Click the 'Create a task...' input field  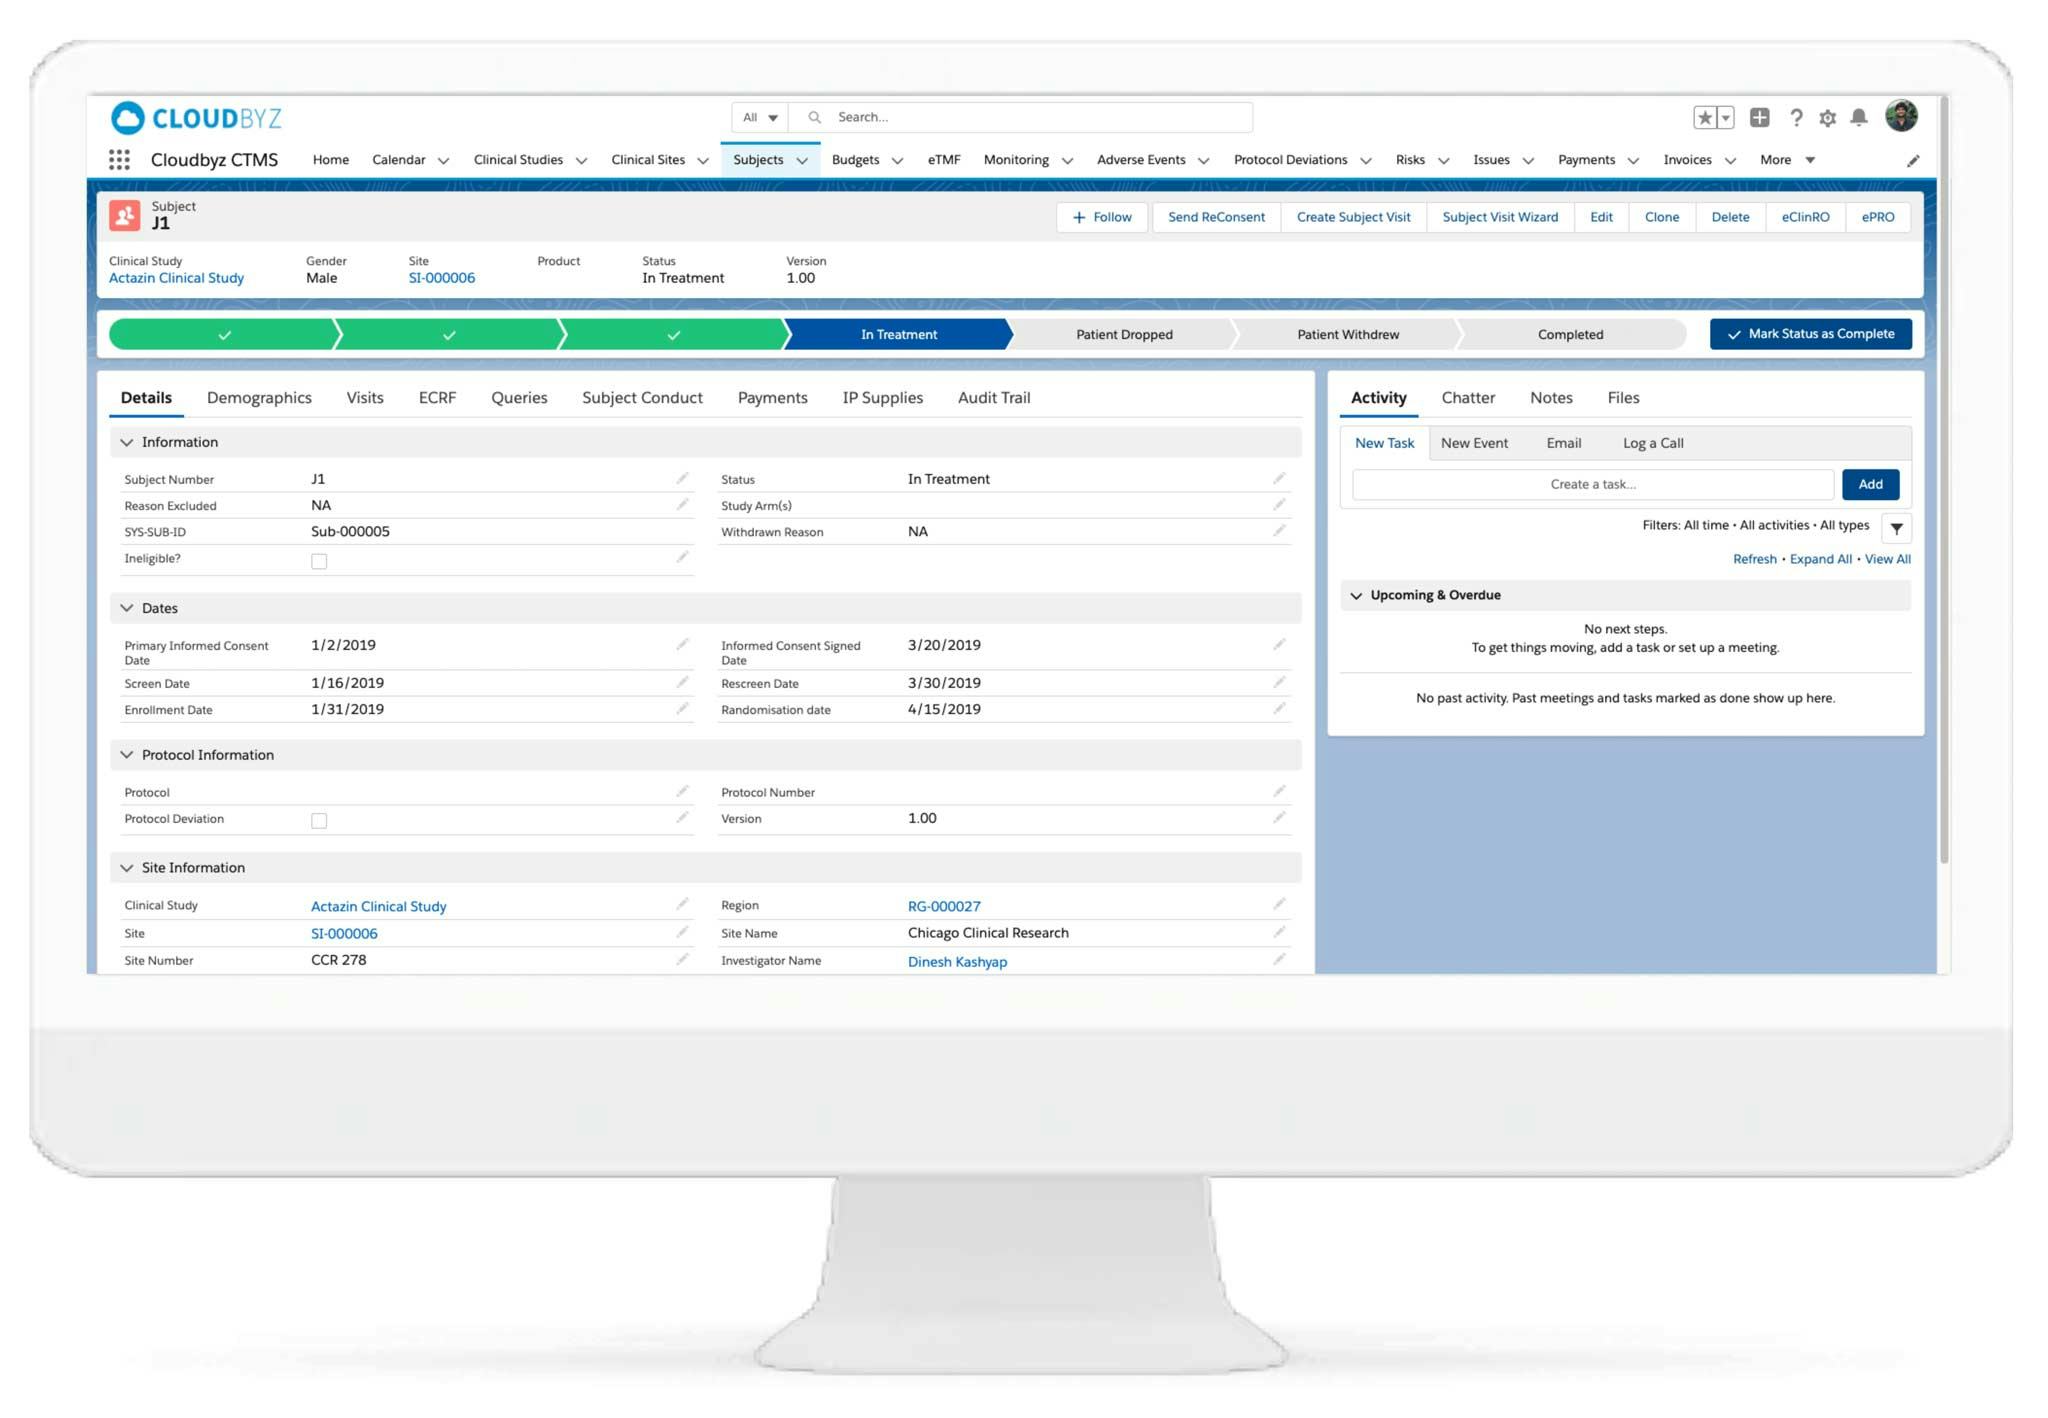pos(1591,484)
